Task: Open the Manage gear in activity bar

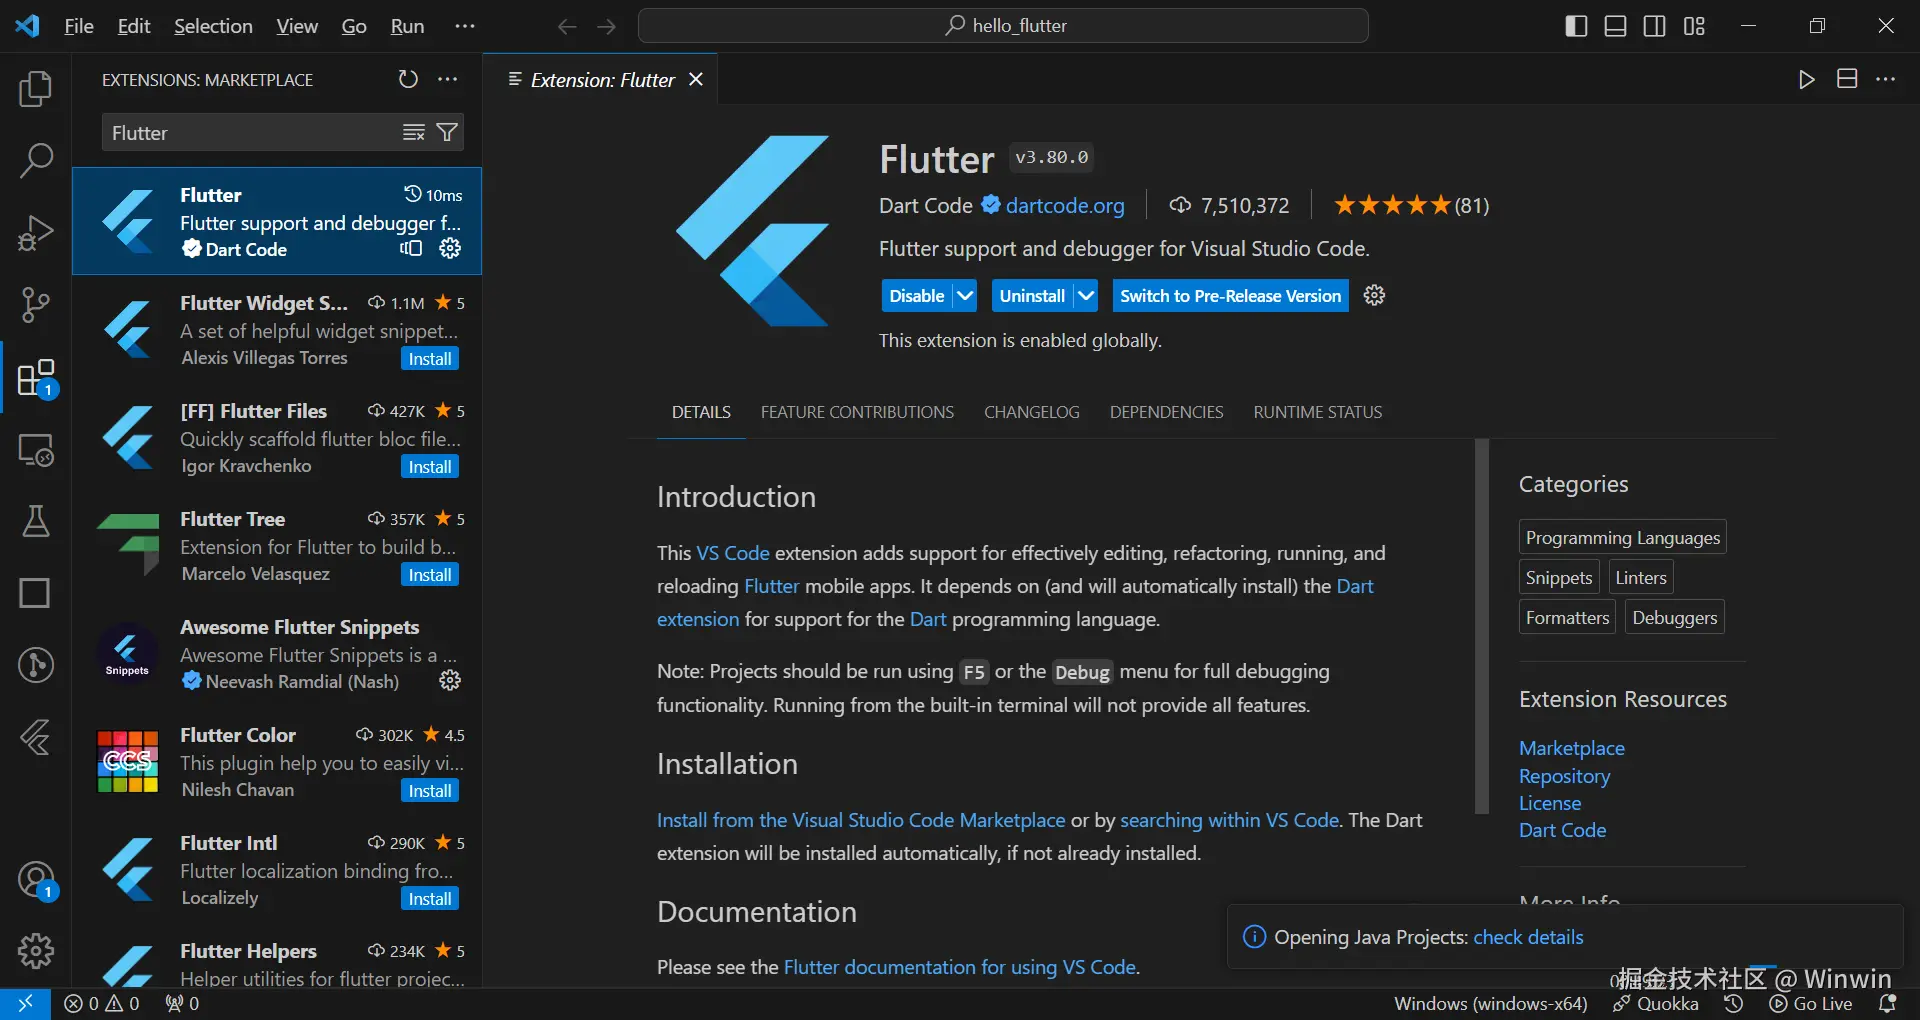Action: point(36,951)
